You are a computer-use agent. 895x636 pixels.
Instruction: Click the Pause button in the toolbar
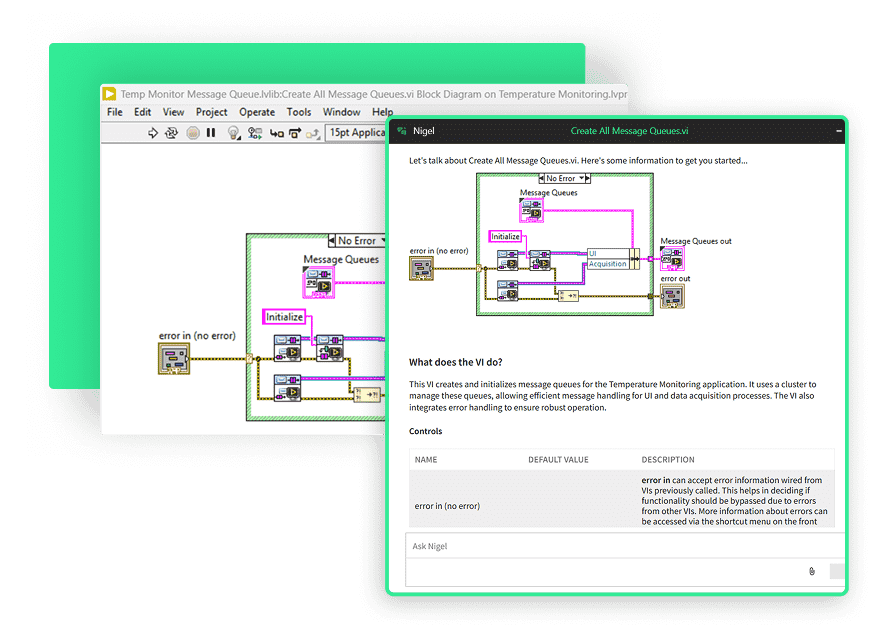[211, 132]
